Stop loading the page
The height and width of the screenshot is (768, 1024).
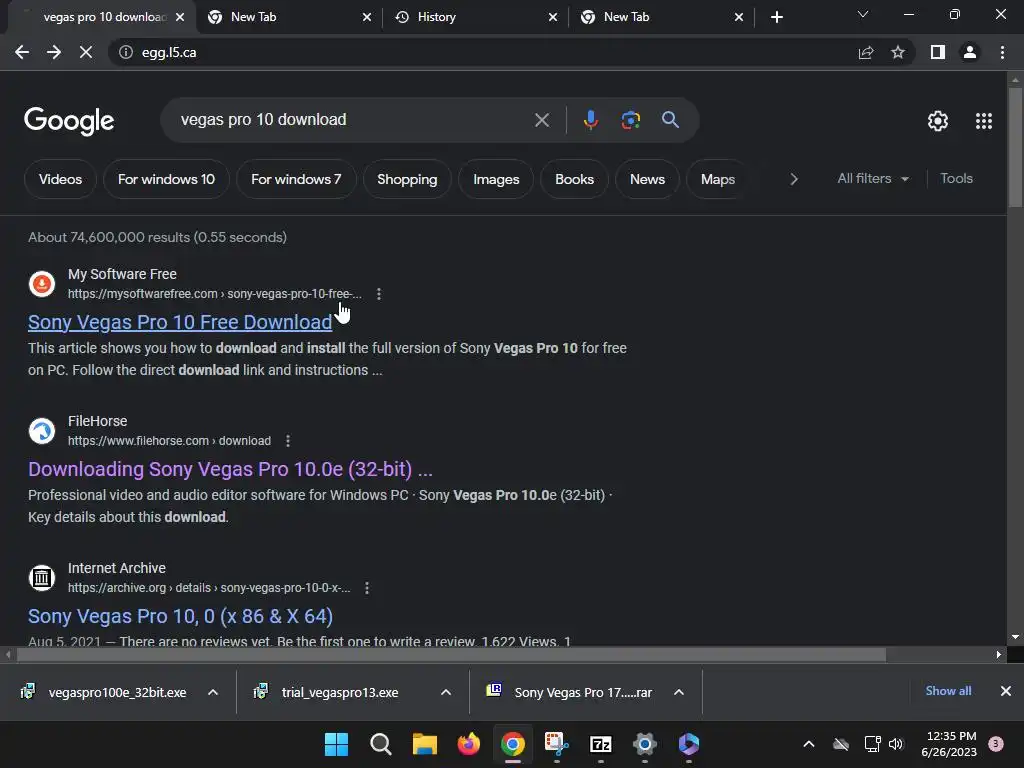pos(86,52)
